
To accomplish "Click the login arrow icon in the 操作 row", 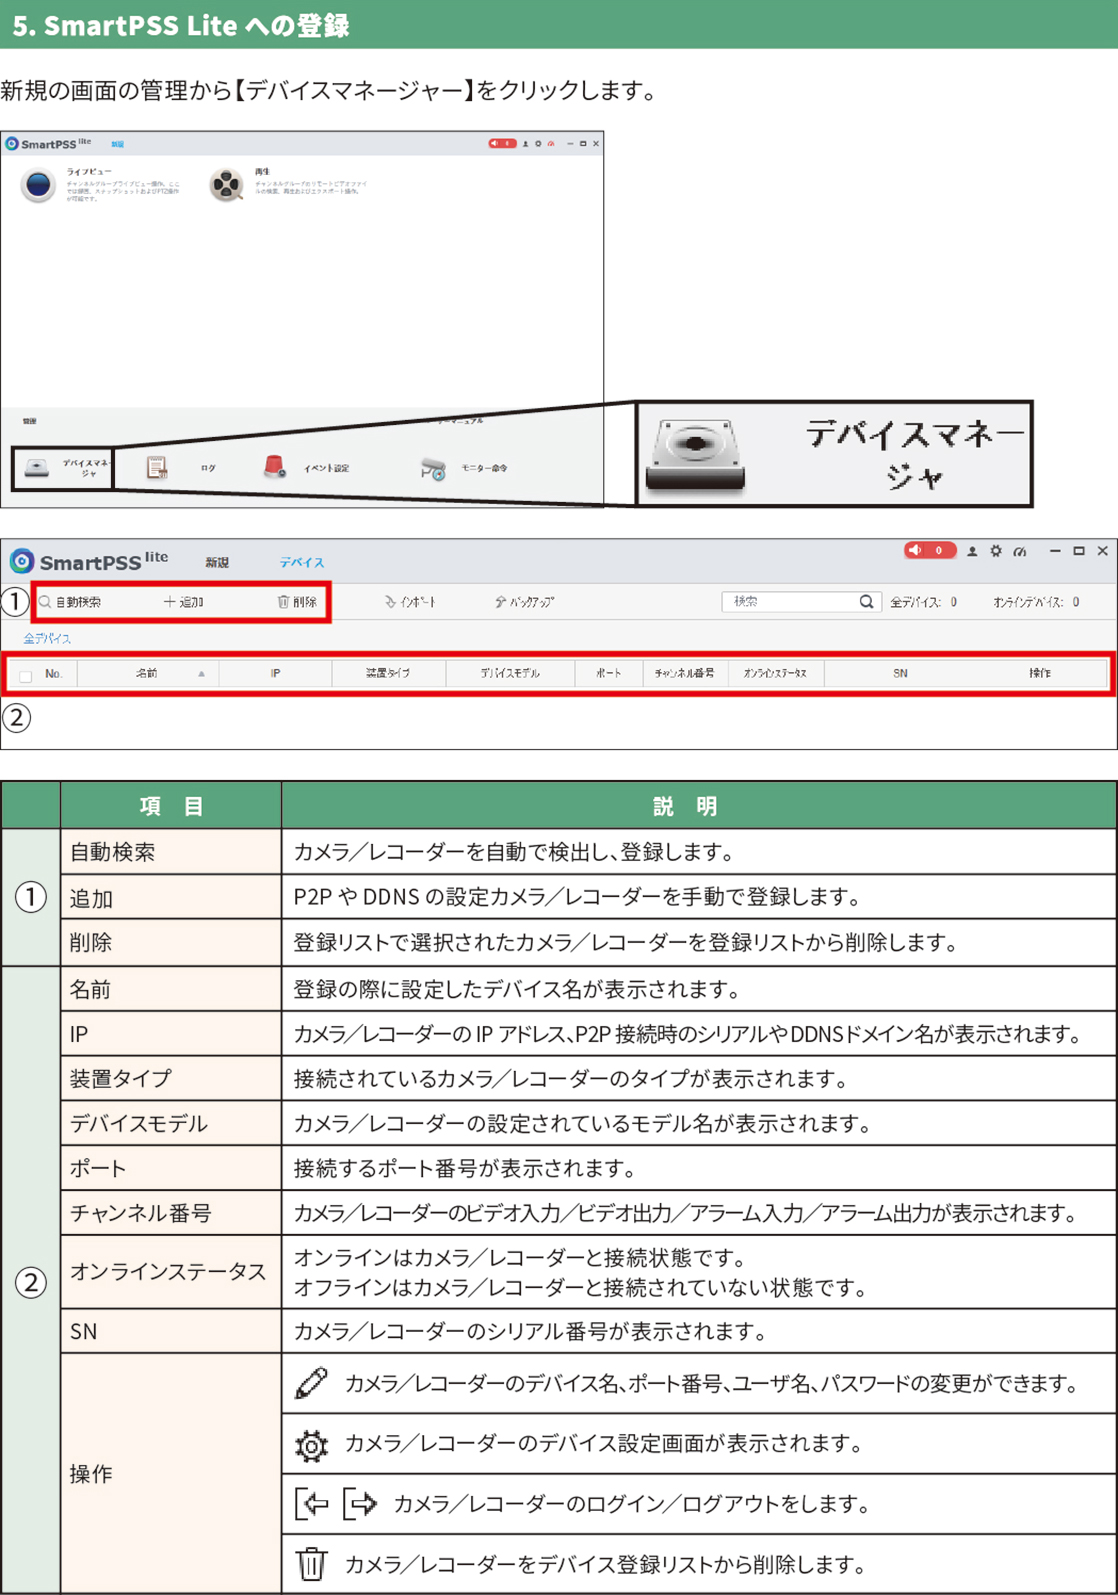I will click(311, 1503).
